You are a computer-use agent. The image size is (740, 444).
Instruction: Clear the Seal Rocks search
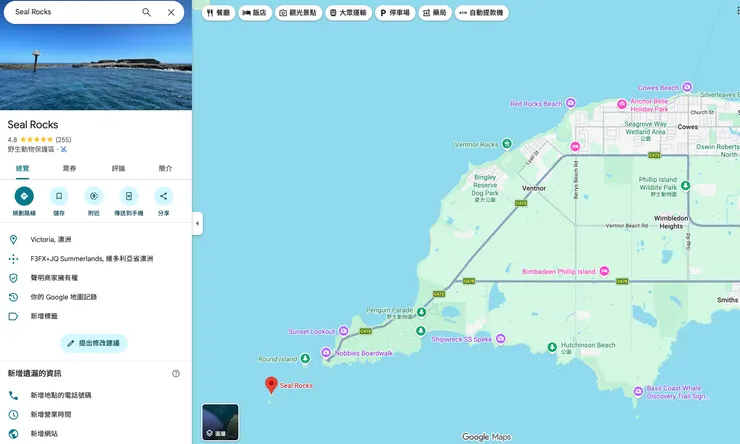(171, 12)
